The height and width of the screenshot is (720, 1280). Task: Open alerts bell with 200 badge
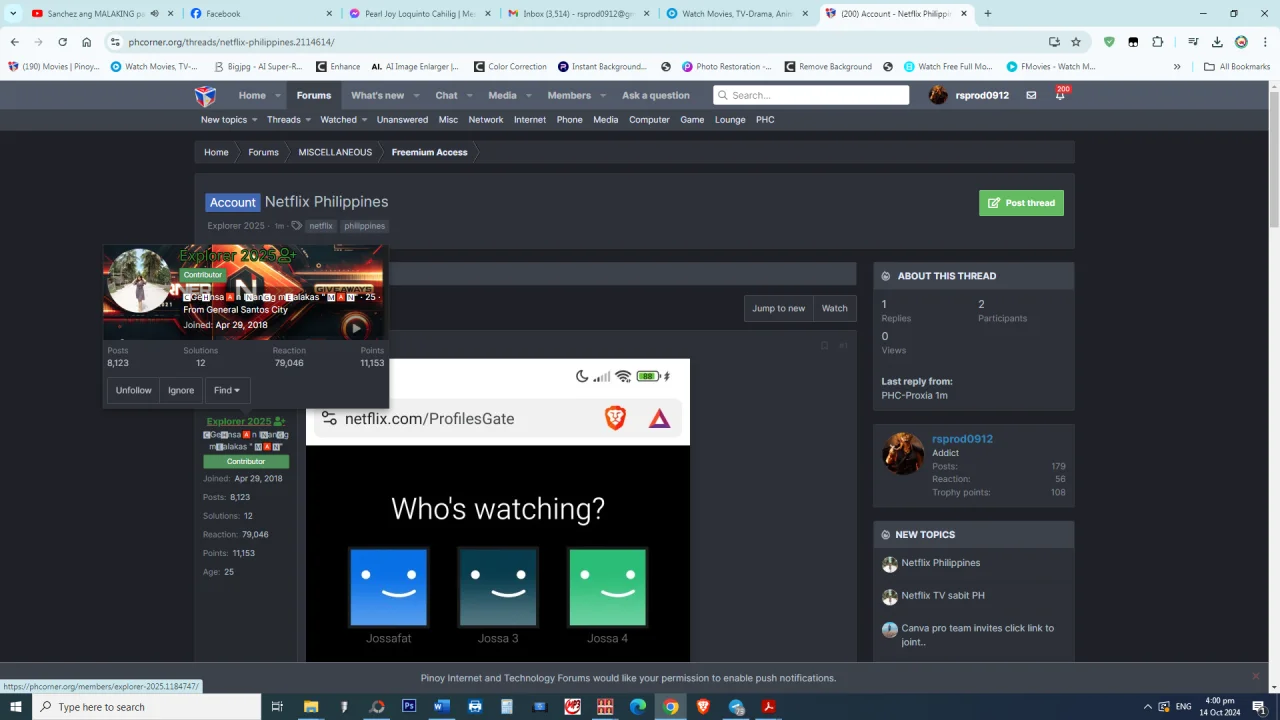click(x=1060, y=95)
